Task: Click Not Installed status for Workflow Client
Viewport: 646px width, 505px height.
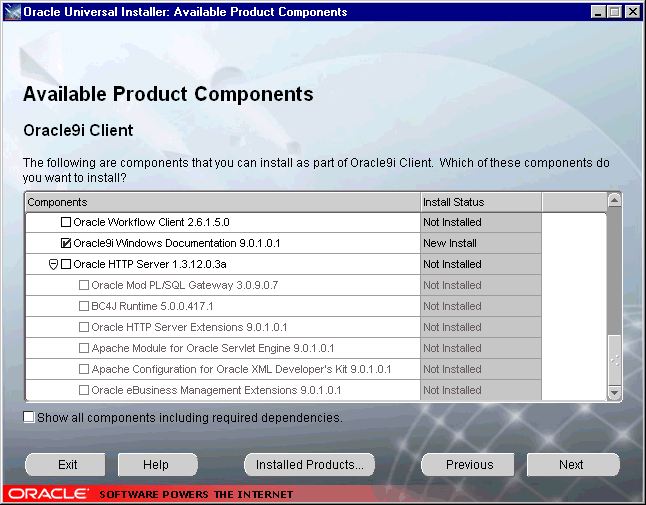Action: click(481, 222)
